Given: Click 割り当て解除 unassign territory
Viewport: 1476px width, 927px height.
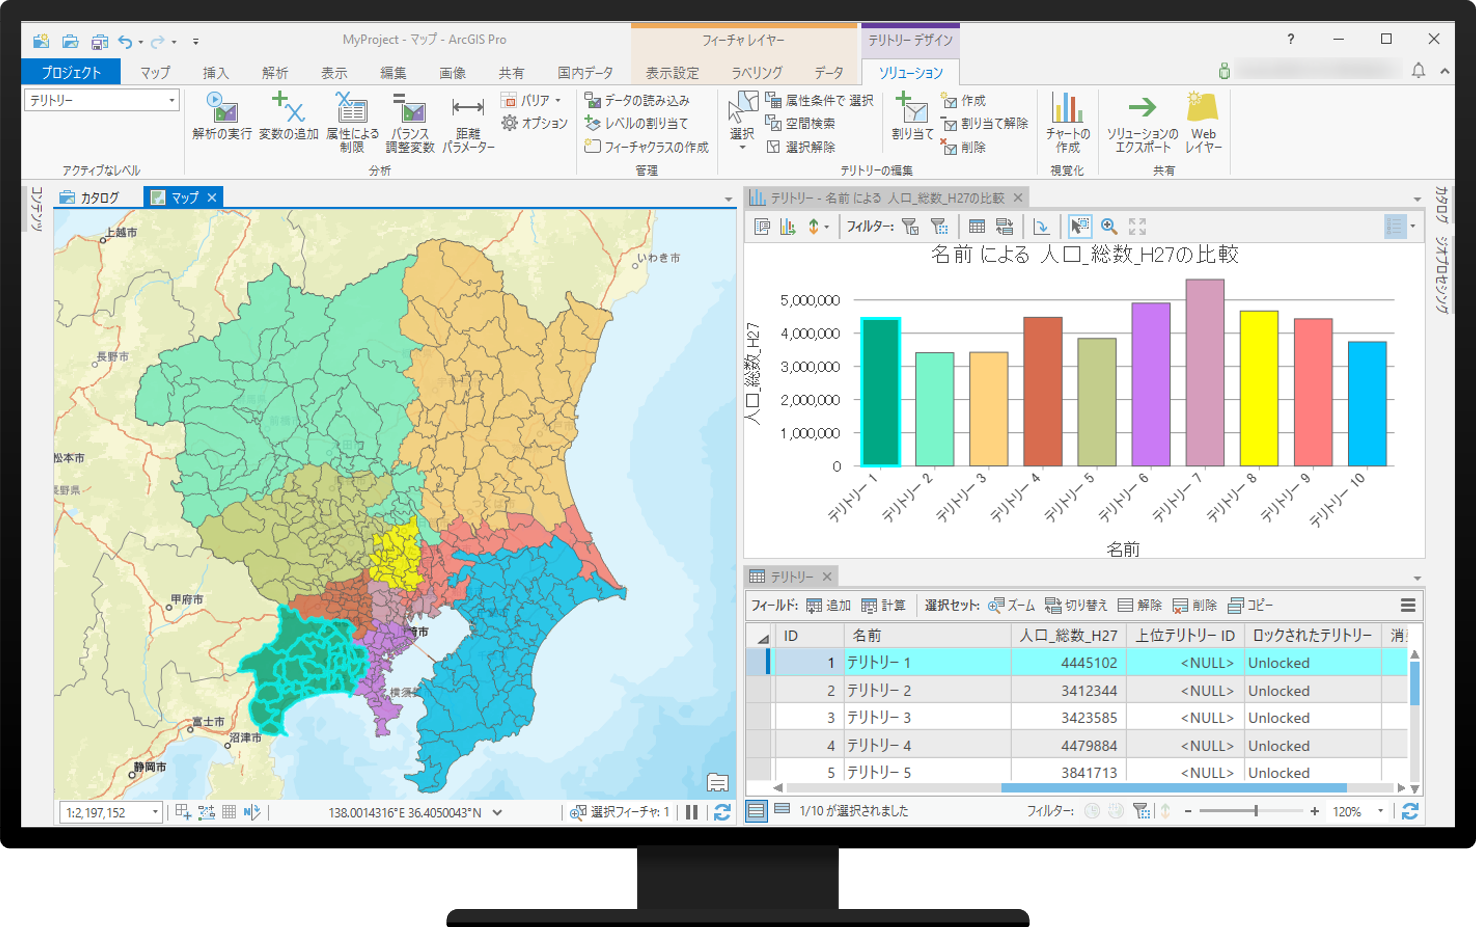Looking at the screenshot, I should point(984,123).
